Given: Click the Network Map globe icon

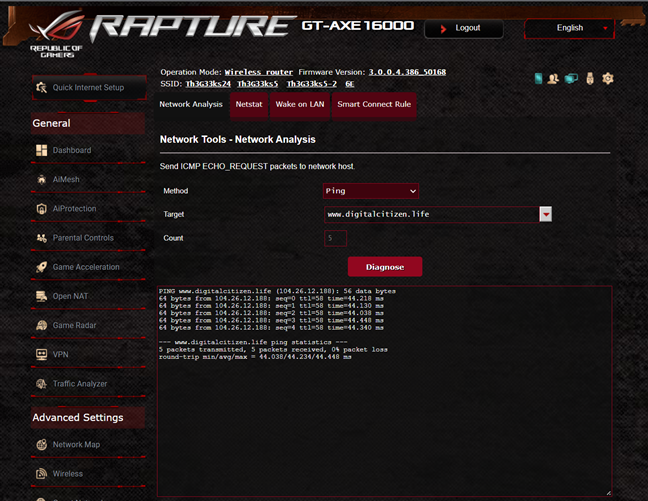Looking at the screenshot, I should 41,445.
